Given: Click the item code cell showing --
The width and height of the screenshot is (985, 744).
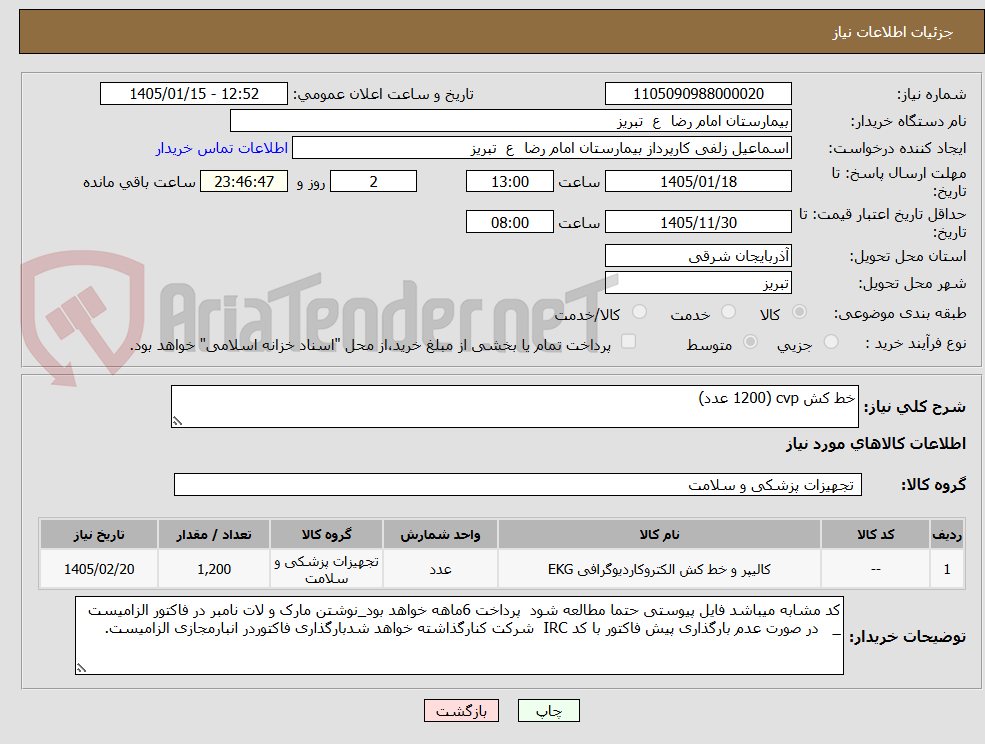Looking at the screenshot, I should point(876,569).
